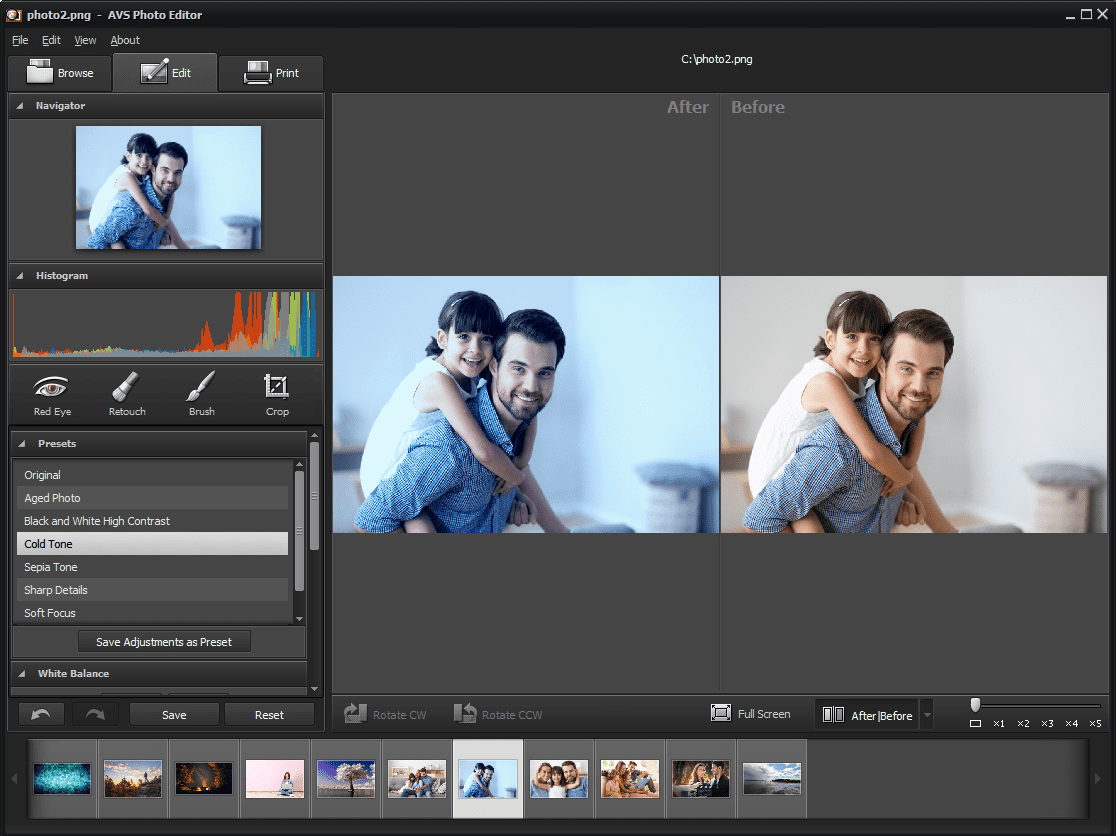Click the zoom slider handle
Viewport: 1116px width, 836px height.
pos(975,704)
